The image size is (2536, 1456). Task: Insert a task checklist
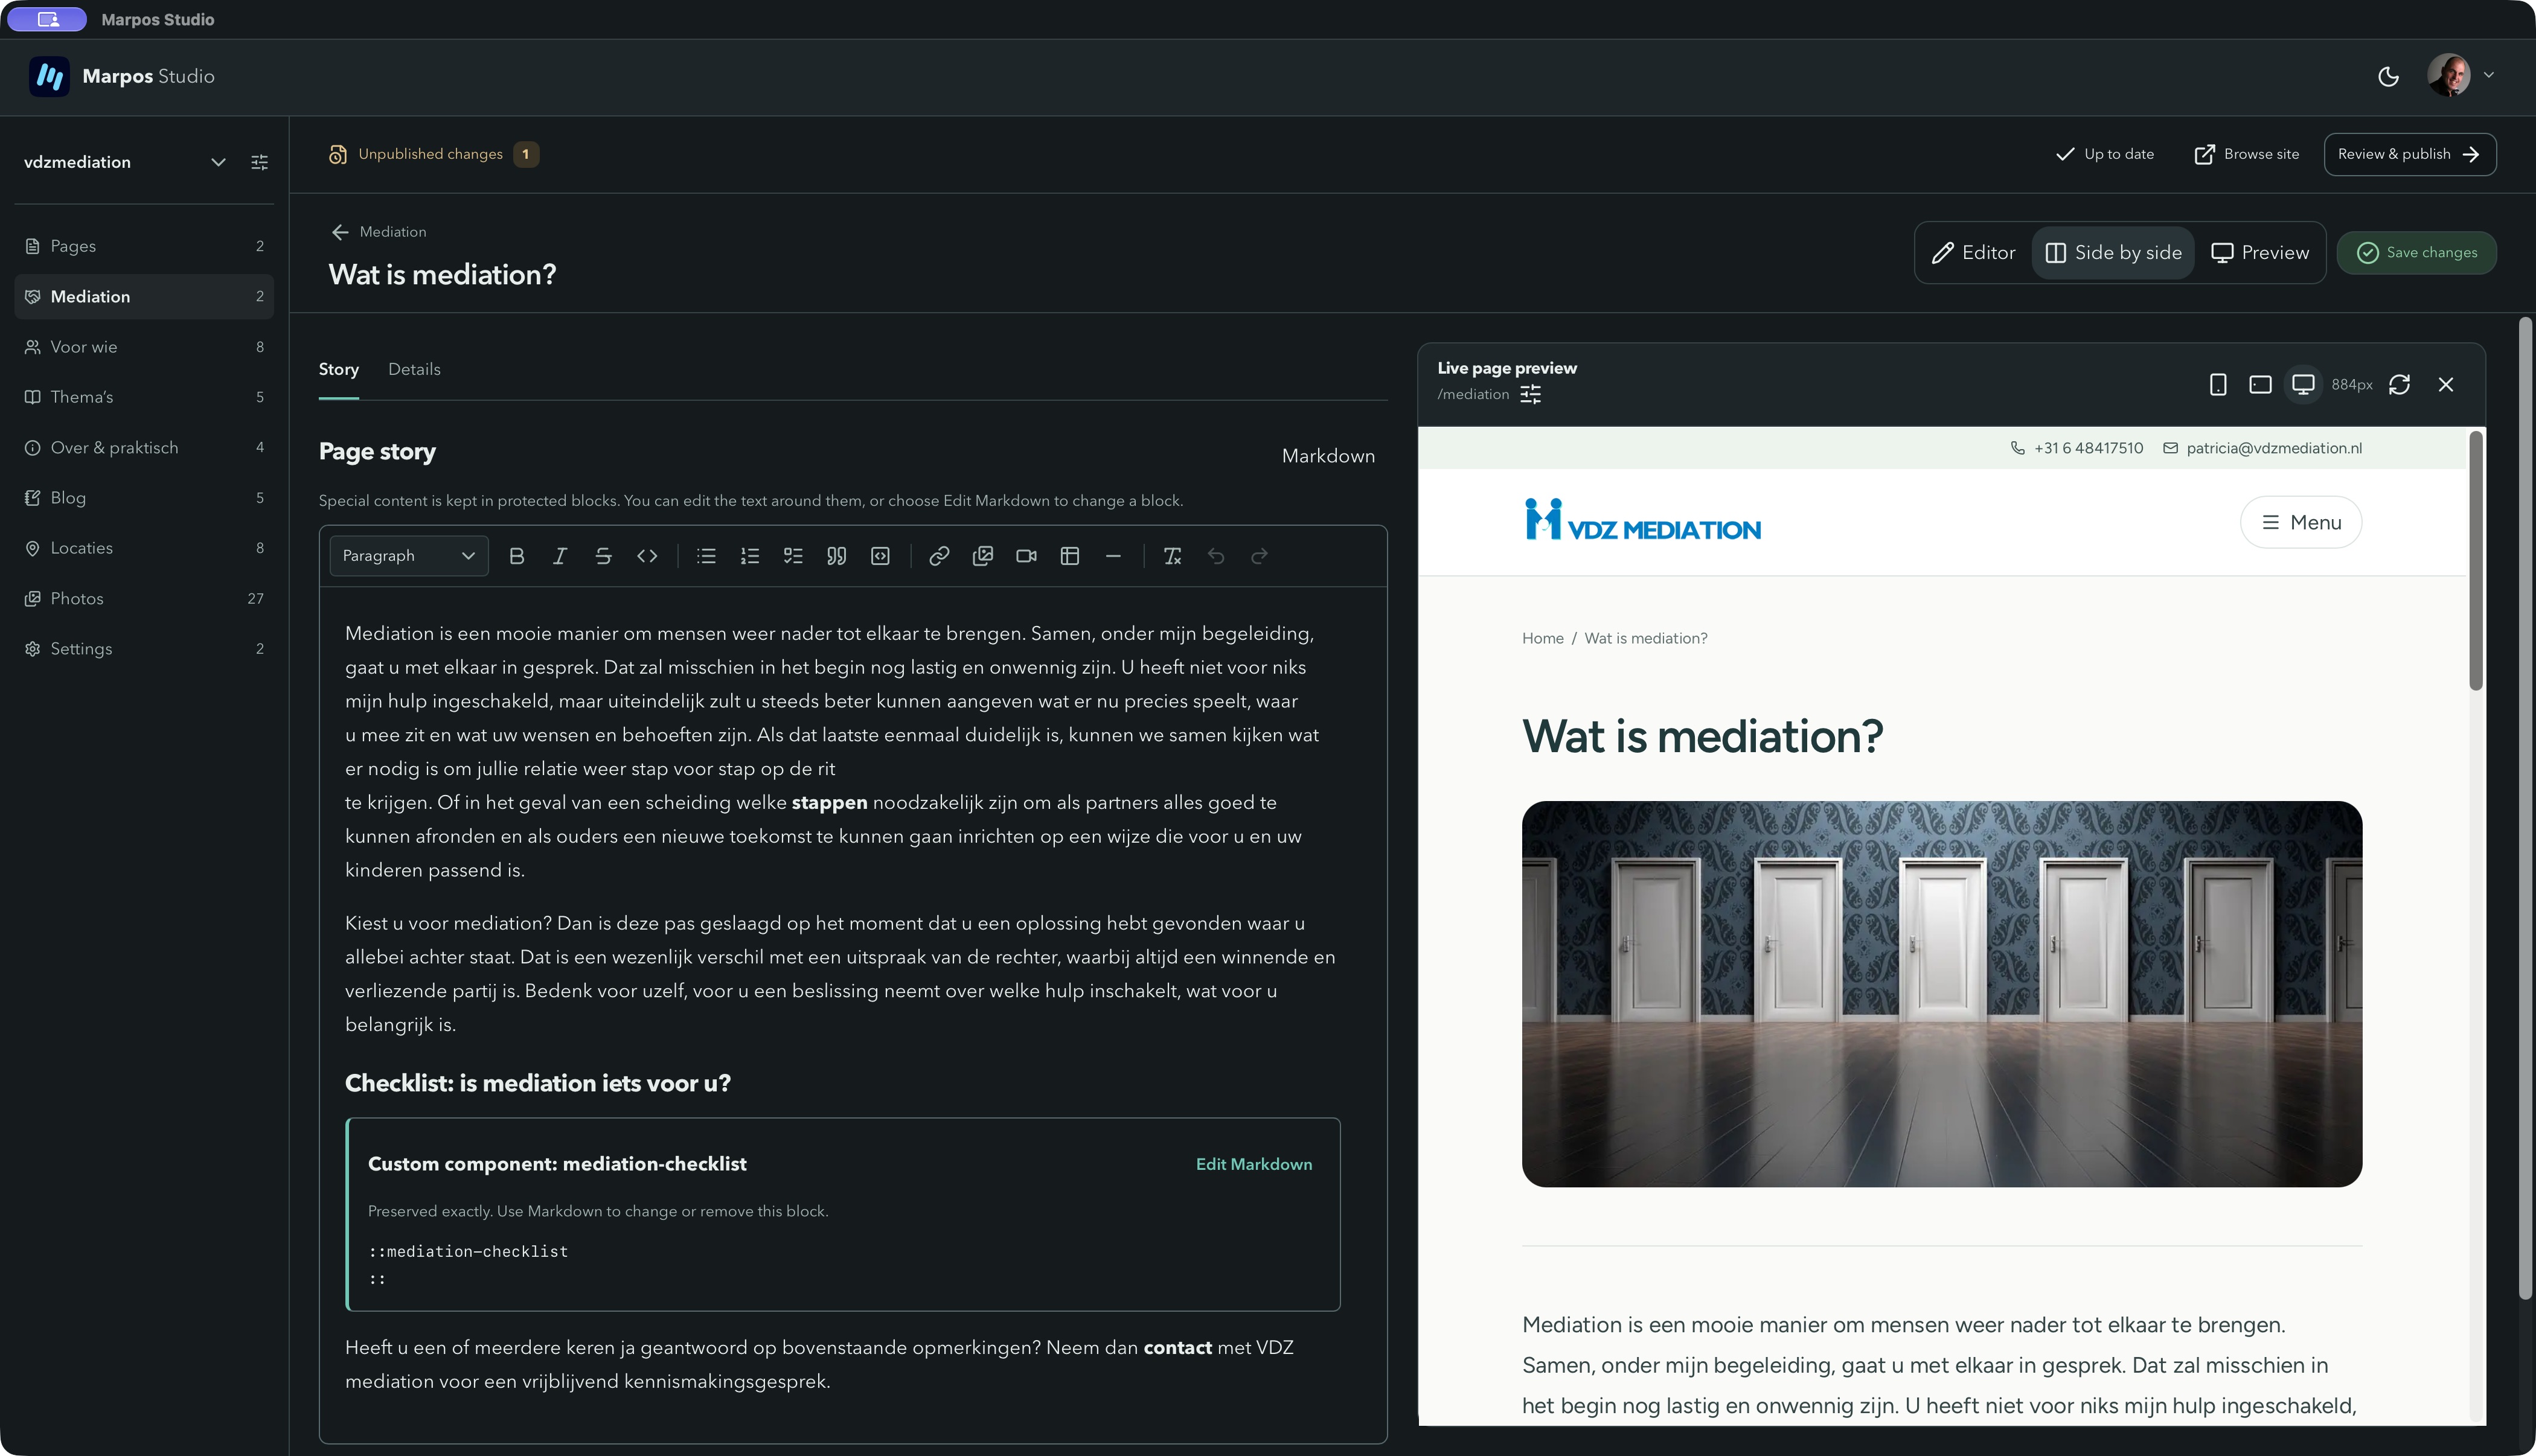pos(793,556)
